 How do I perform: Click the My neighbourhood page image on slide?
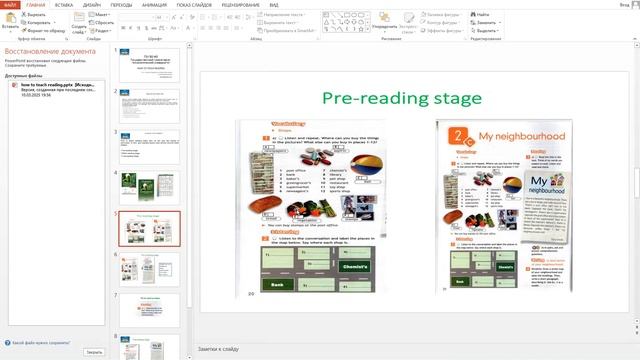tap(504, 205)
